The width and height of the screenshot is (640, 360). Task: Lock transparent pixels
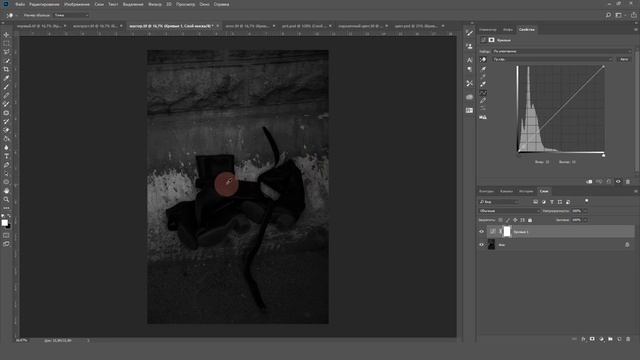[x=500, y=220]
